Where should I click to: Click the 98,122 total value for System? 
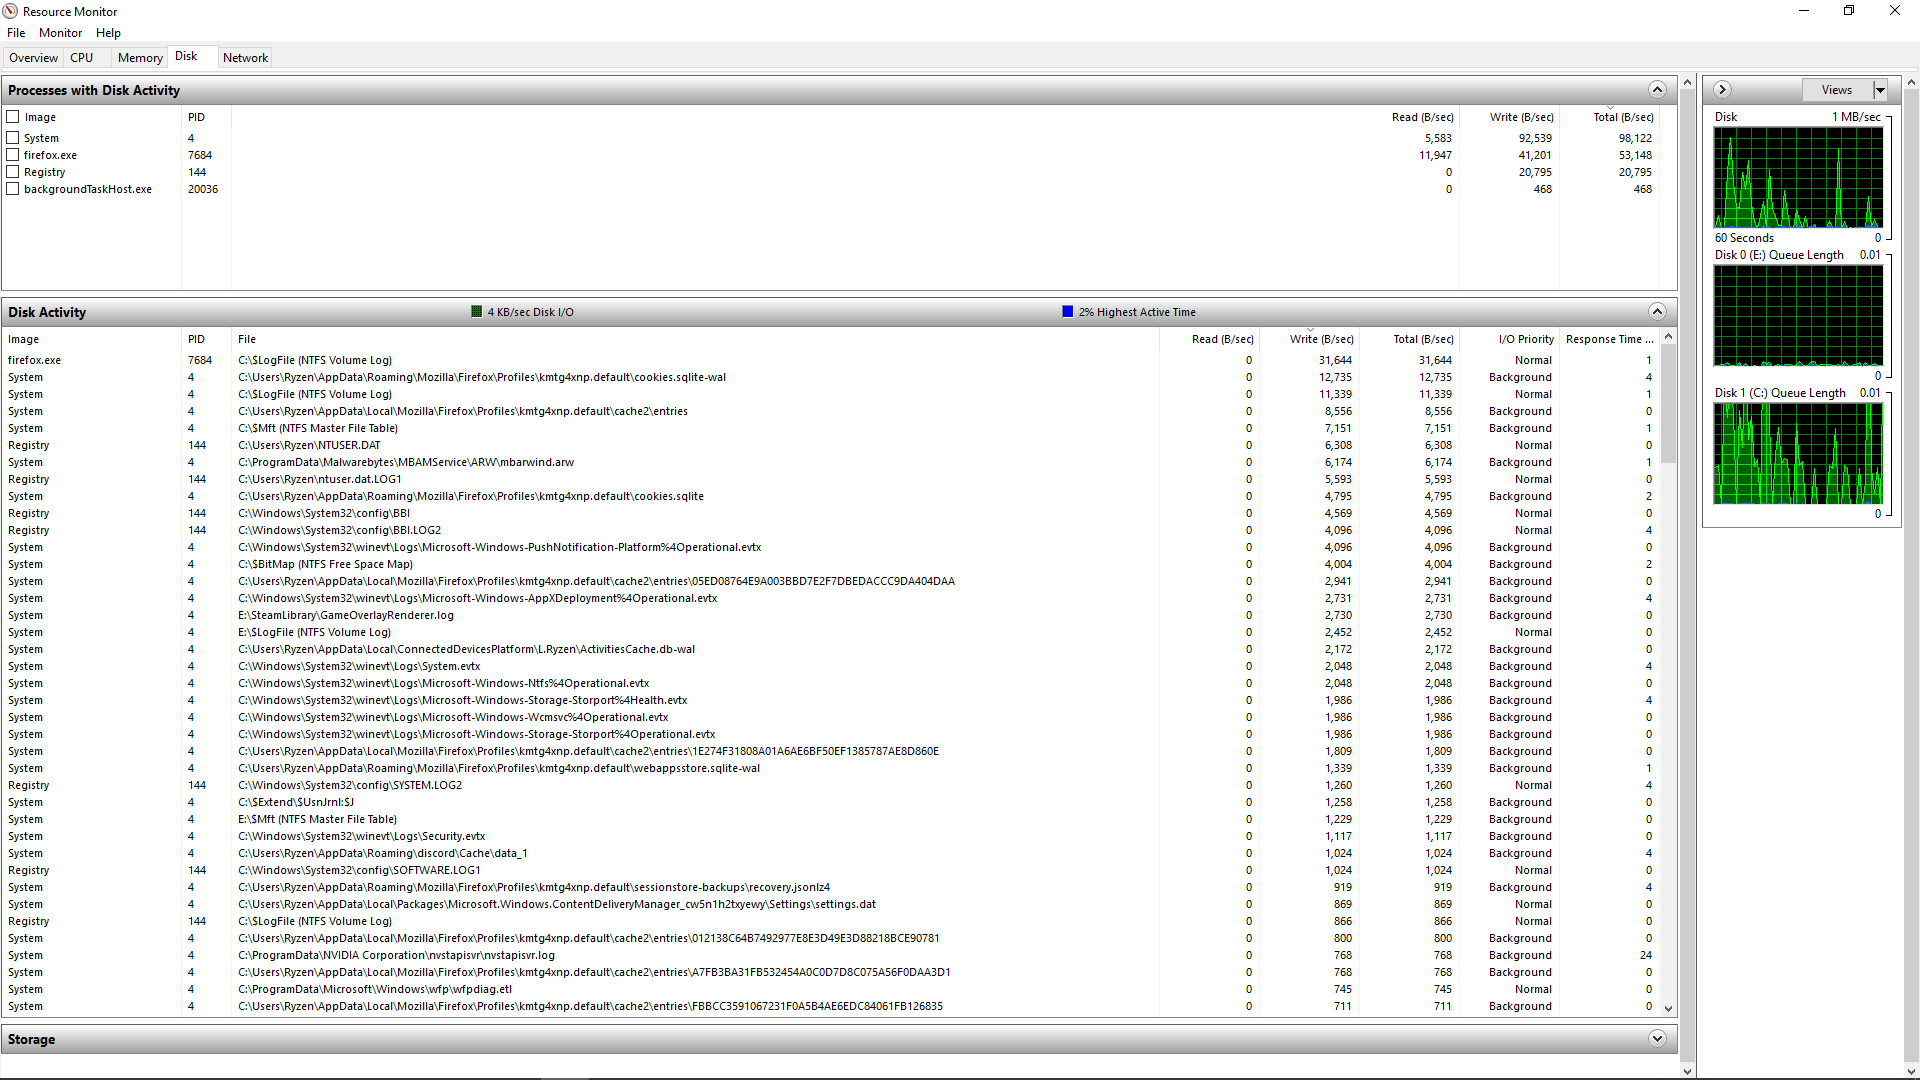click(x=1635, y=138)
